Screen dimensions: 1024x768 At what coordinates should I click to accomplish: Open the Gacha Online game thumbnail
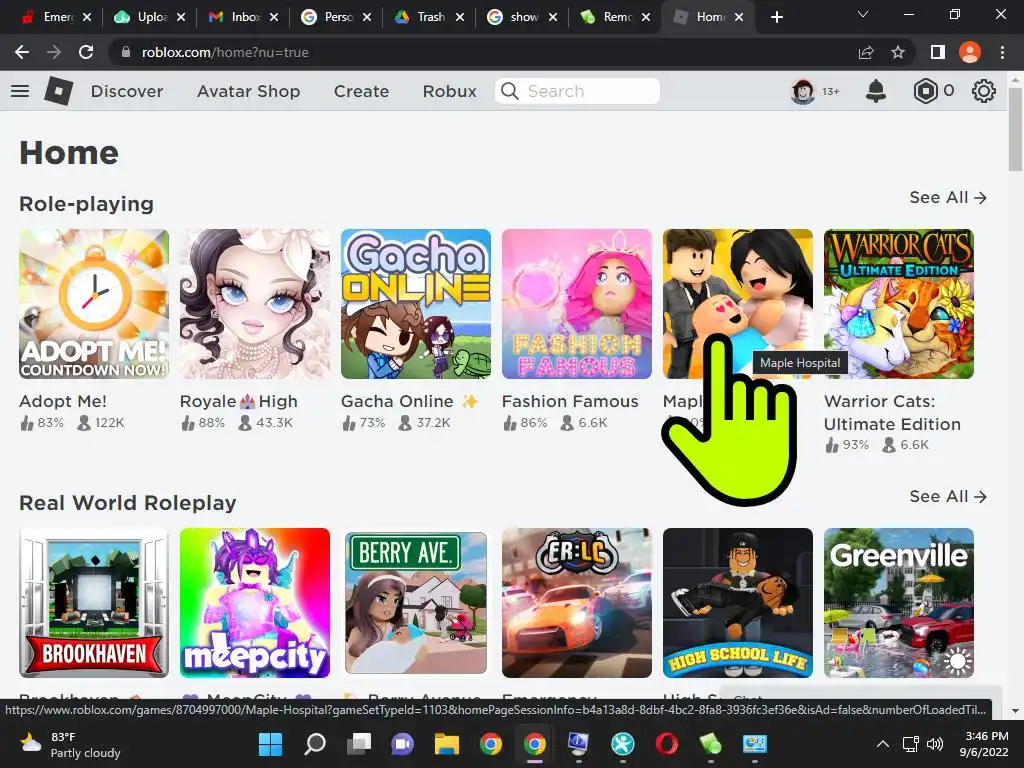pyautogui.click(x=416, y=304)
